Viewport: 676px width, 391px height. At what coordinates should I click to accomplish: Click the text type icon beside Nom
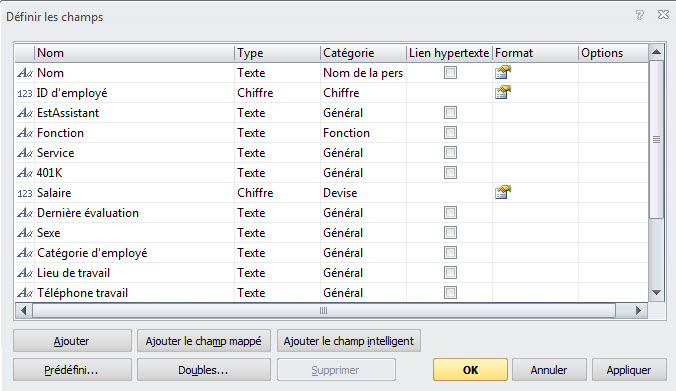click(x=25, y=73)
